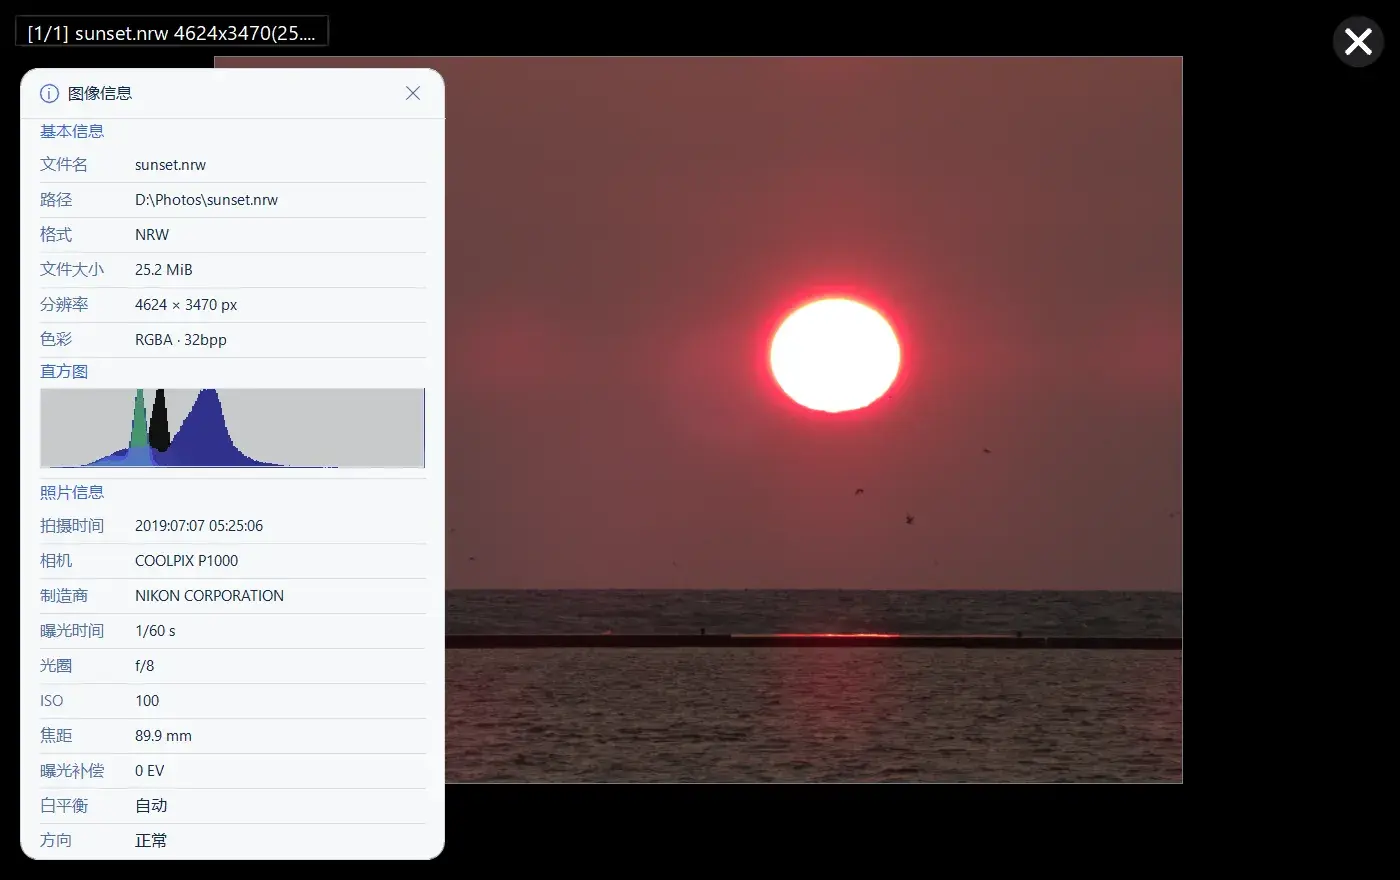Close the 图像信息 panel
1400x880 pixels.
pyautogui.click(x=413, y=93)
